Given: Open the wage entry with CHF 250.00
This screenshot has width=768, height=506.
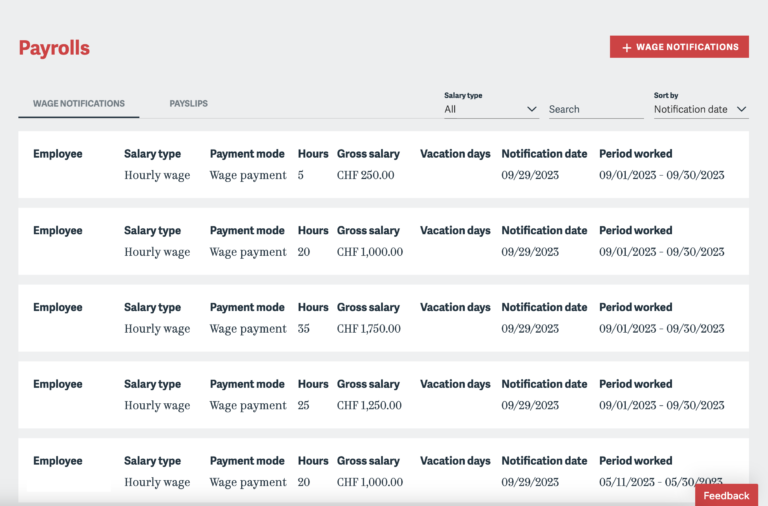Looking at the screenshot, I should [365, 175].
